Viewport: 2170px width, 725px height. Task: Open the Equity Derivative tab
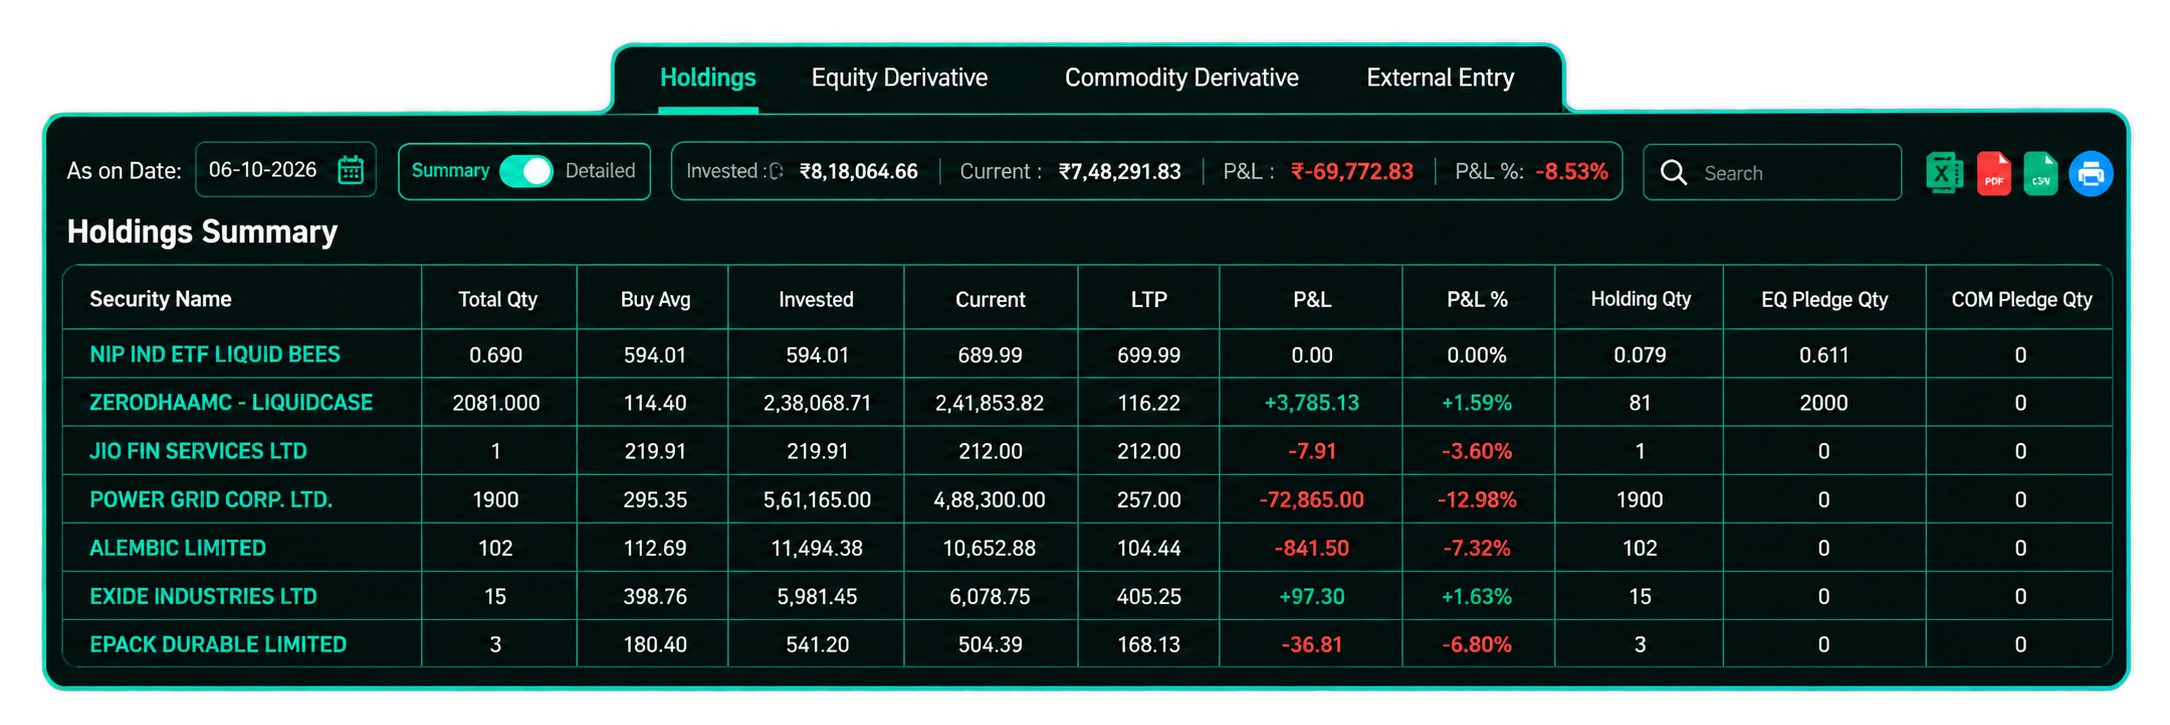click(899, 77)
